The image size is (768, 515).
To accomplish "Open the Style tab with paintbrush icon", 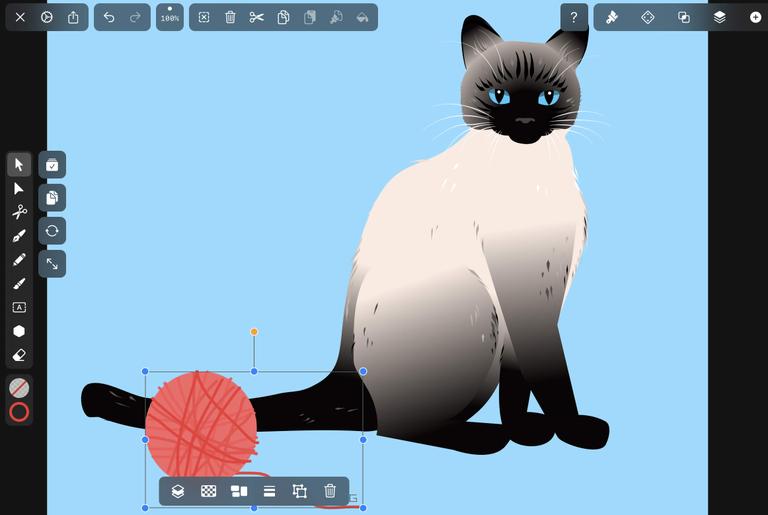I will tap(612, 18).
